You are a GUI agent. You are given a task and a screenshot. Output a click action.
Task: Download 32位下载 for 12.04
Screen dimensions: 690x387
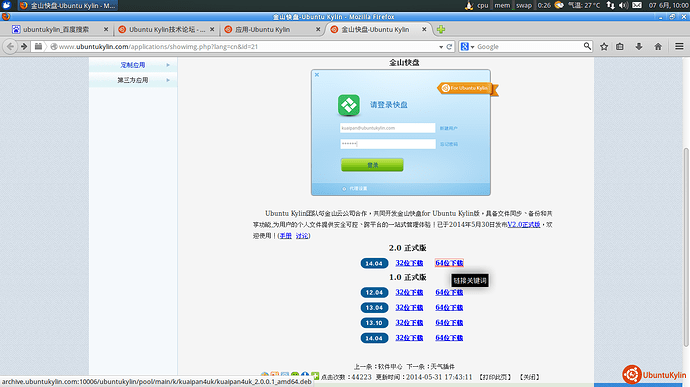[x=409, y=292]
